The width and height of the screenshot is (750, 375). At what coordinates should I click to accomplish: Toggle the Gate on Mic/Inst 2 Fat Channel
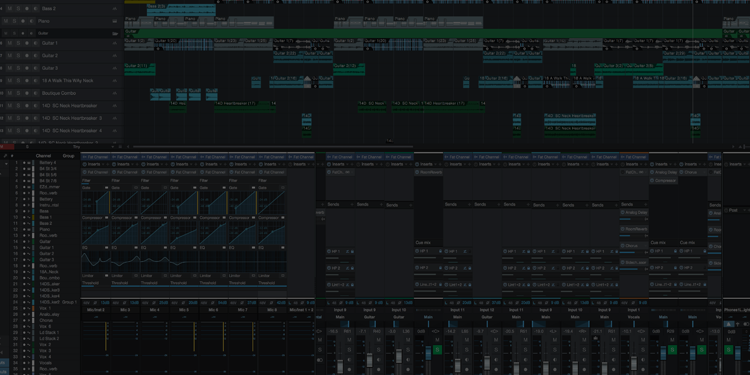coord(106,188)
